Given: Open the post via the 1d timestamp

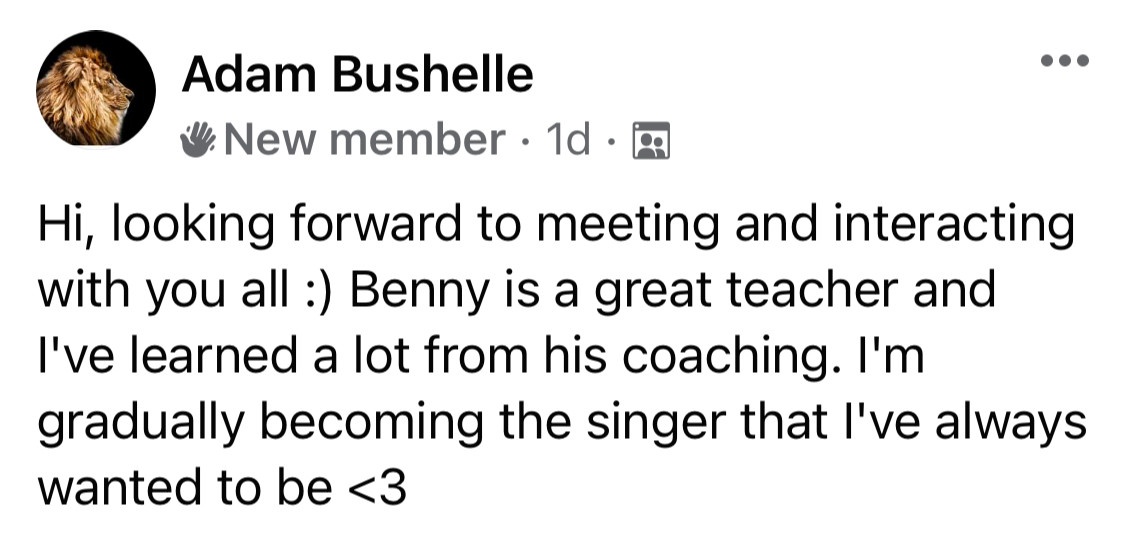Looking at the screenshot, I should pos(568,140).
